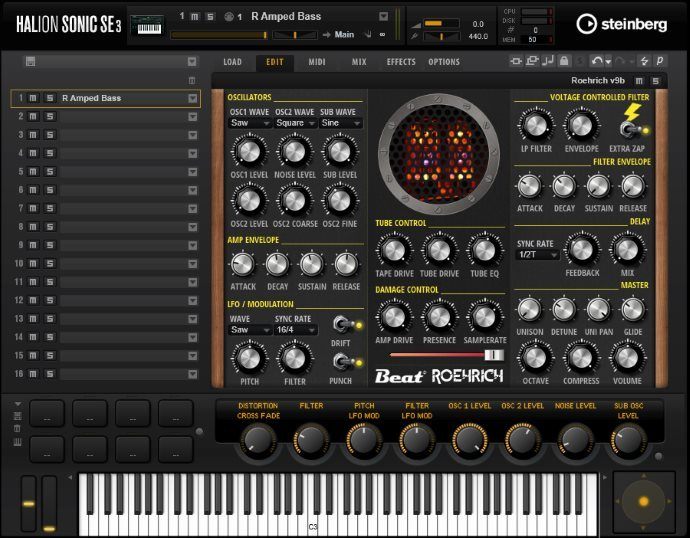
Task: Open the SUB WAVE Sine dropdown
Action: (x=341, y=123)
